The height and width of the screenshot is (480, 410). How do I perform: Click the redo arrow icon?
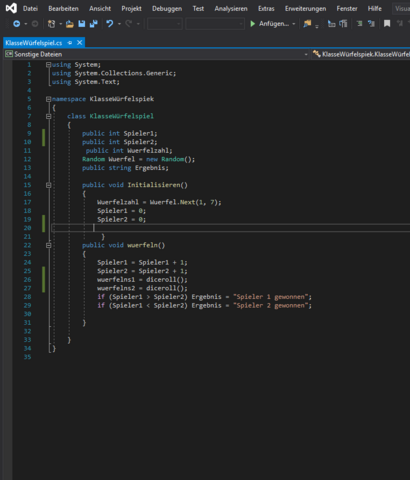128,24
